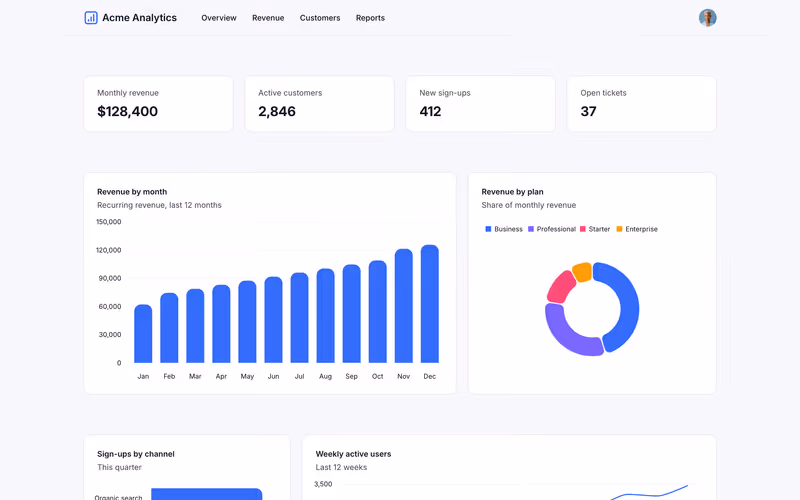Click the Organic search channel bar
Viewport: 800px width, 500px height.
point(207,494)
